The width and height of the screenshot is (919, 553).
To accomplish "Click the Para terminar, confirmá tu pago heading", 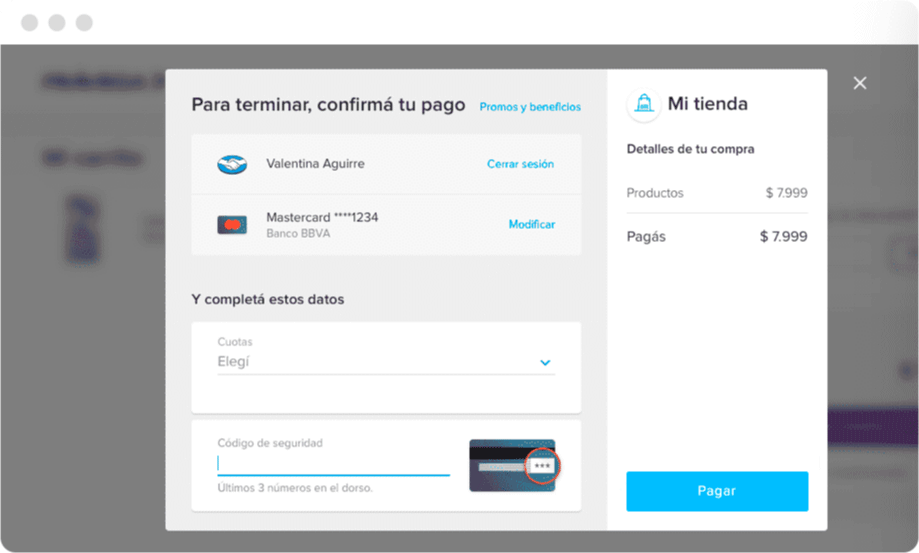I will click(x=328, y=104).
